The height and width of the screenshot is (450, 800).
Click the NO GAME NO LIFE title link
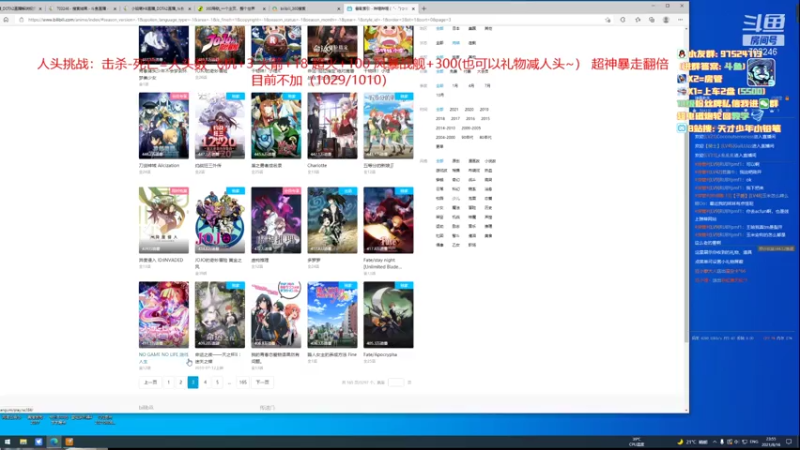163,358
